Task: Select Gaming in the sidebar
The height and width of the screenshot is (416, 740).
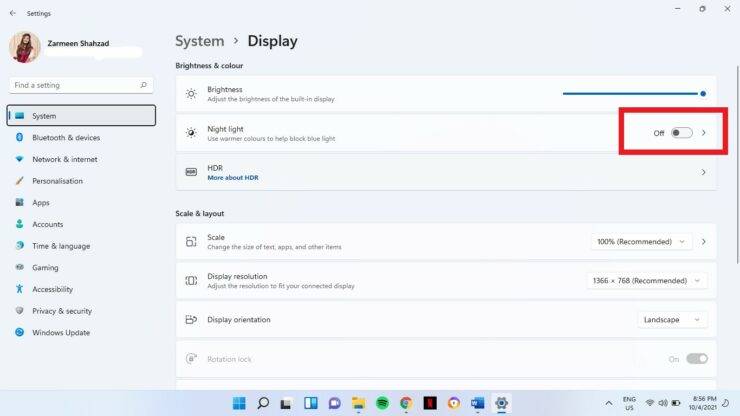Action: [45, 268]
